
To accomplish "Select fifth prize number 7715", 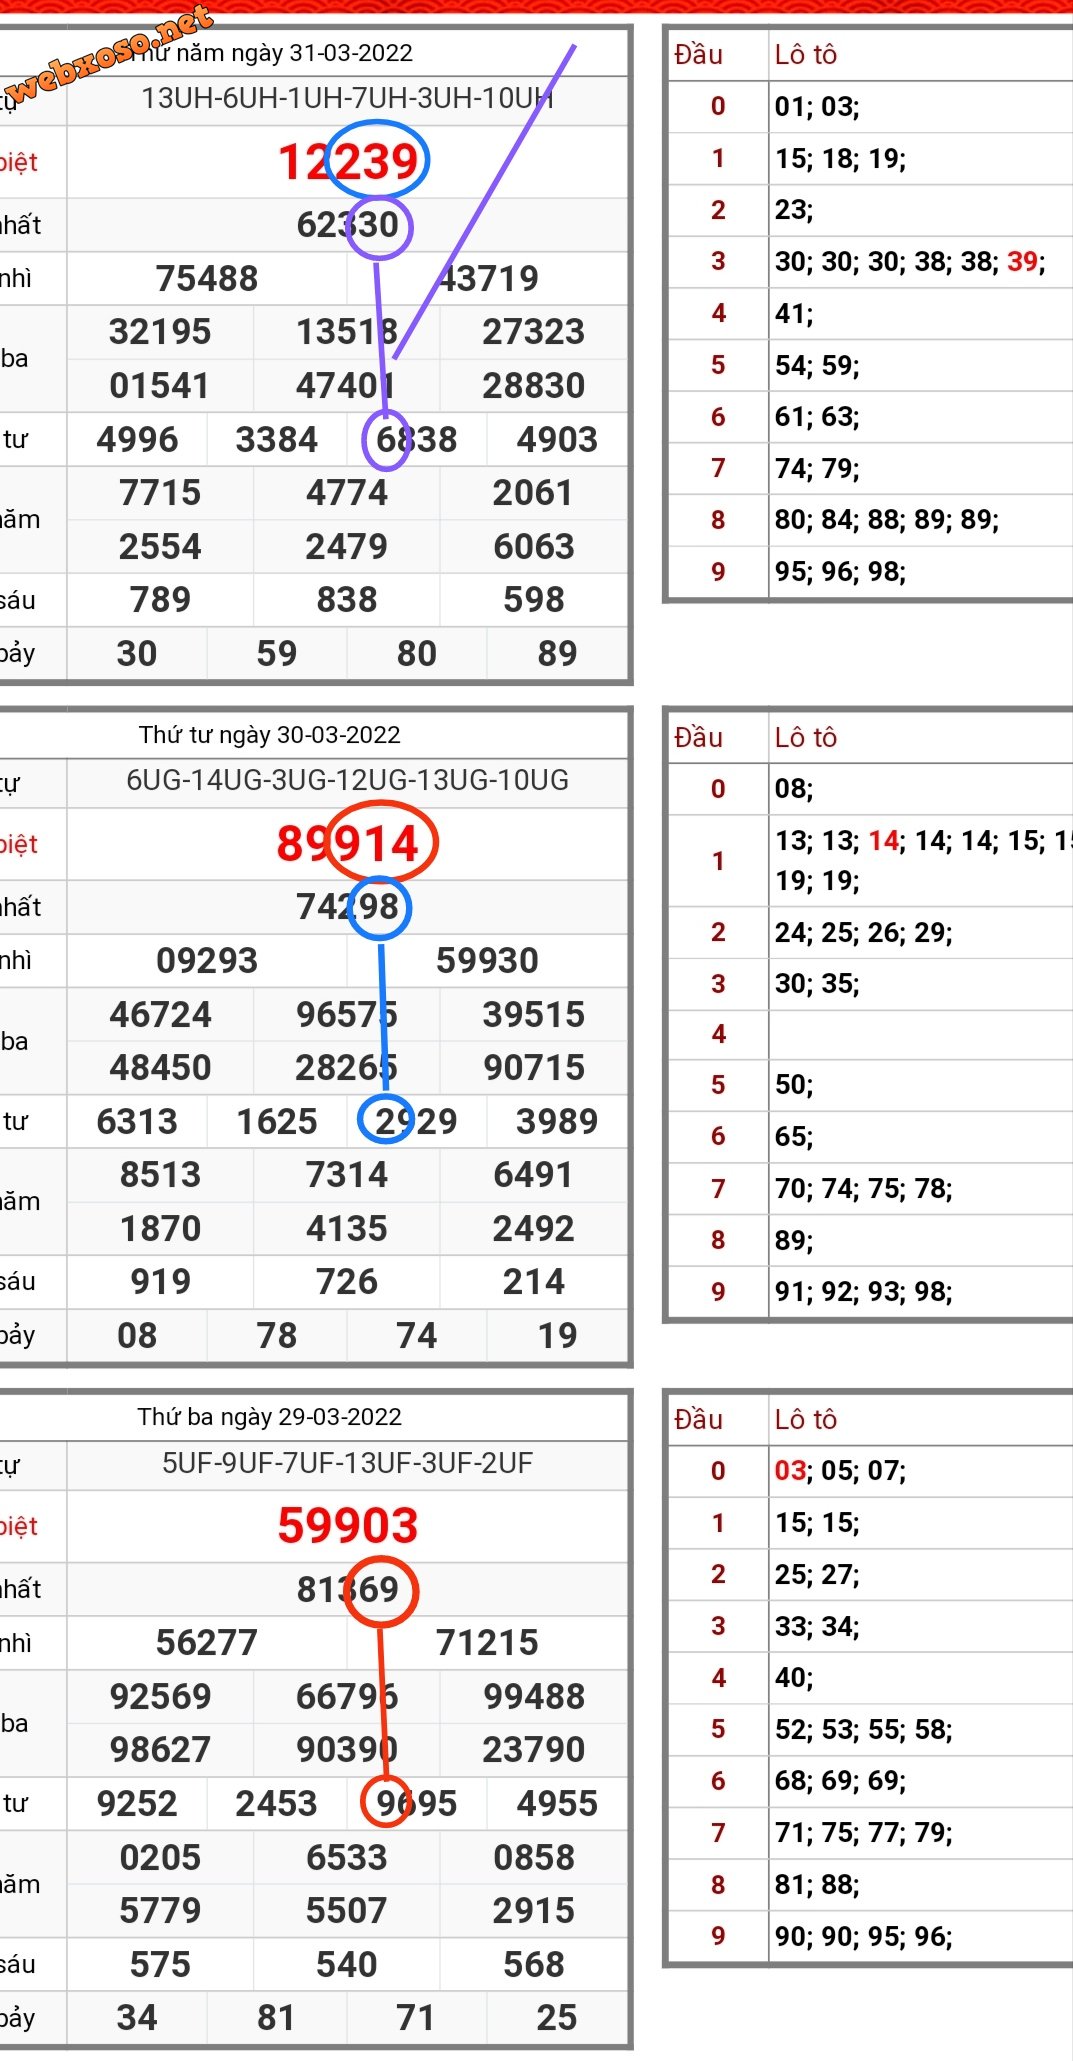I will (160, 492).
